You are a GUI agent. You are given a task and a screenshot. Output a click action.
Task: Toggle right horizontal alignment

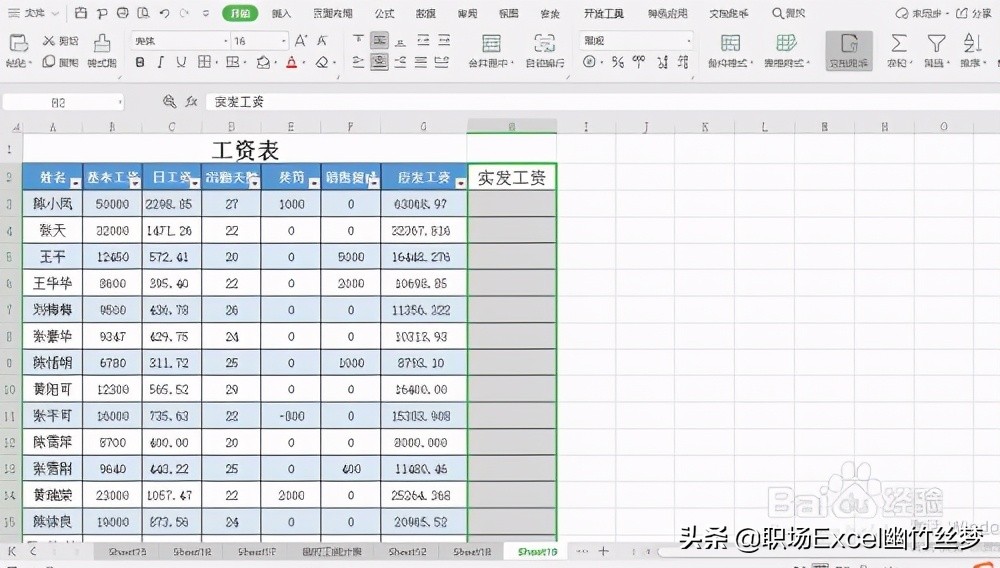click(401, 62)
